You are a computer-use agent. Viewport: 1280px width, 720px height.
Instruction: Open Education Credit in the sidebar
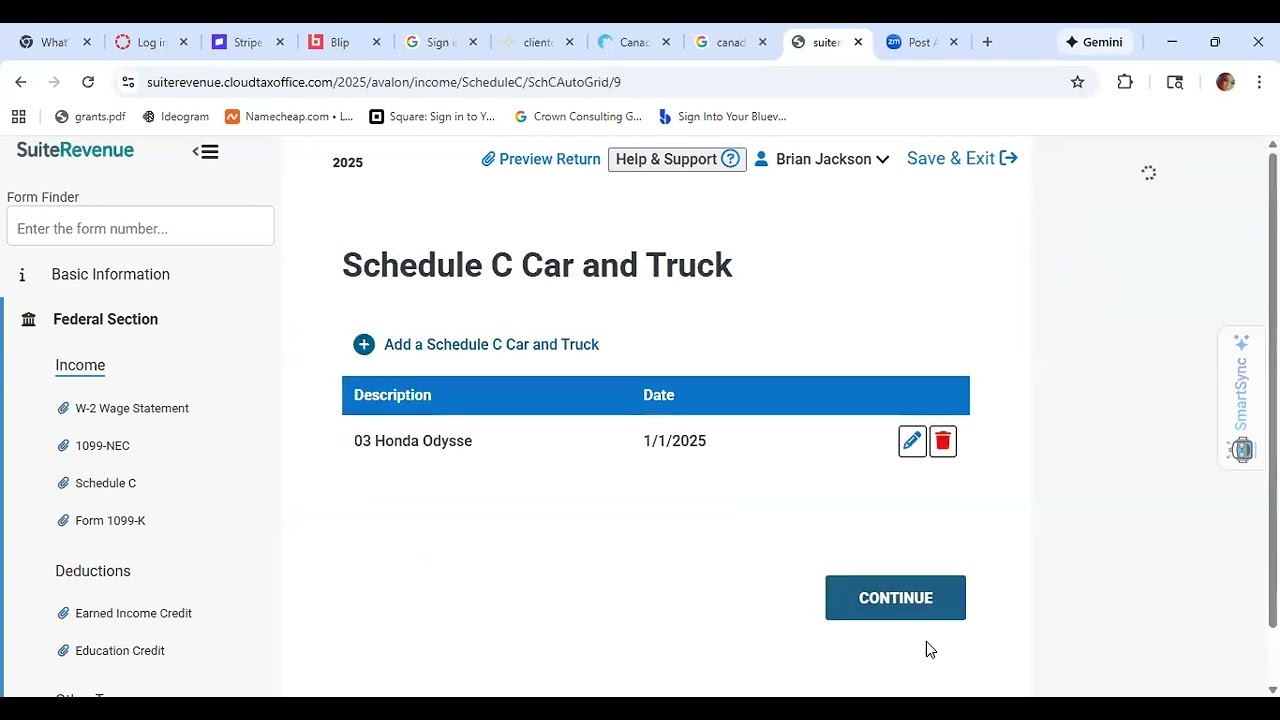(x=120, y=651)
